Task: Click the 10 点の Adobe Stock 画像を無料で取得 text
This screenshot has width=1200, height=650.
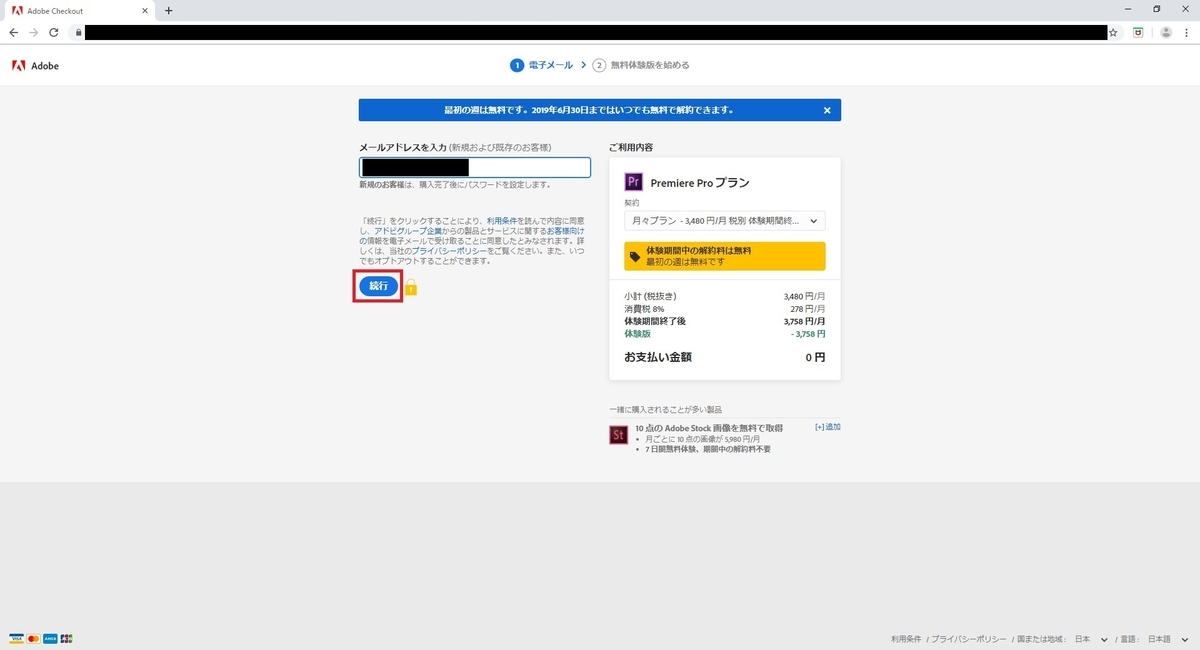Action: 709,428
